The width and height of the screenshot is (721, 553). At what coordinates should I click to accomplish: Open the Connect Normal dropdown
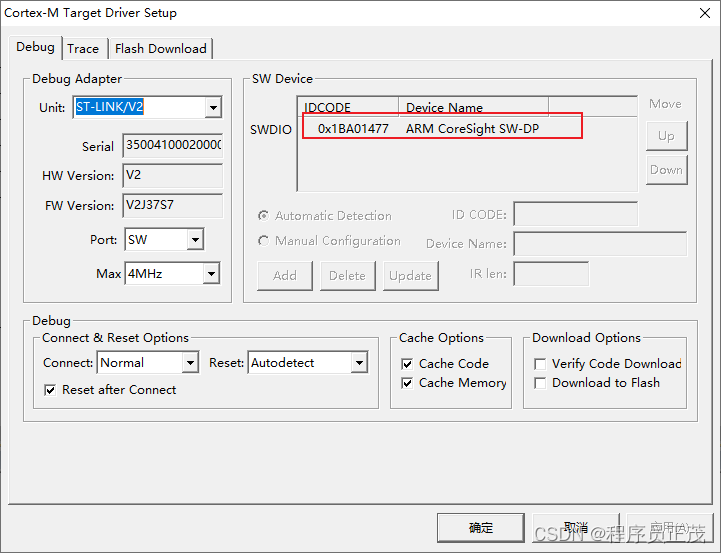click(x=190, y=363)
